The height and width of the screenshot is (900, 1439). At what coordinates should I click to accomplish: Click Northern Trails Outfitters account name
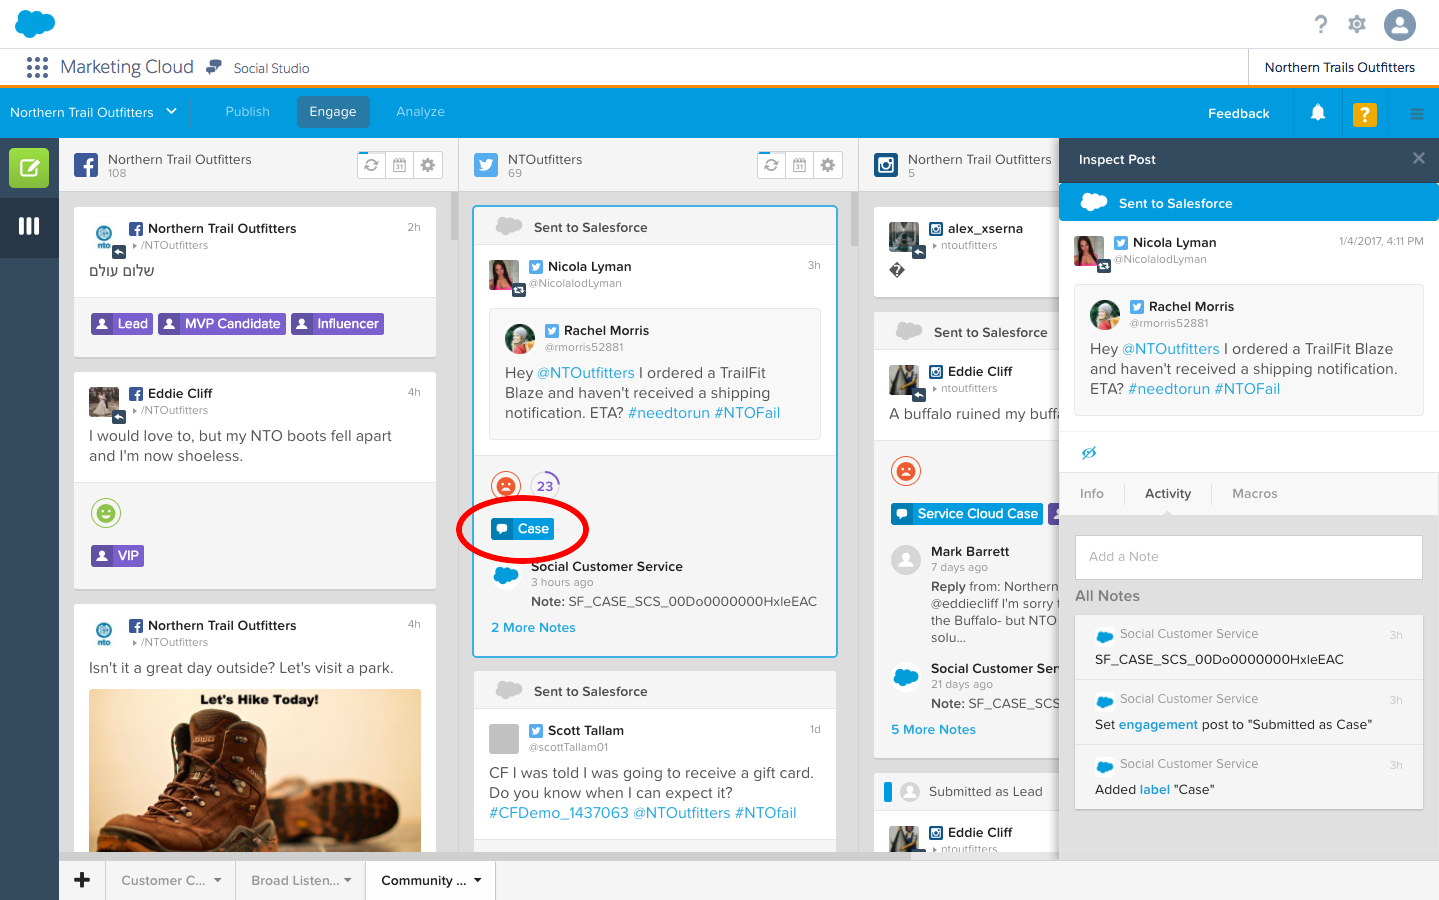pos(1340,68)
